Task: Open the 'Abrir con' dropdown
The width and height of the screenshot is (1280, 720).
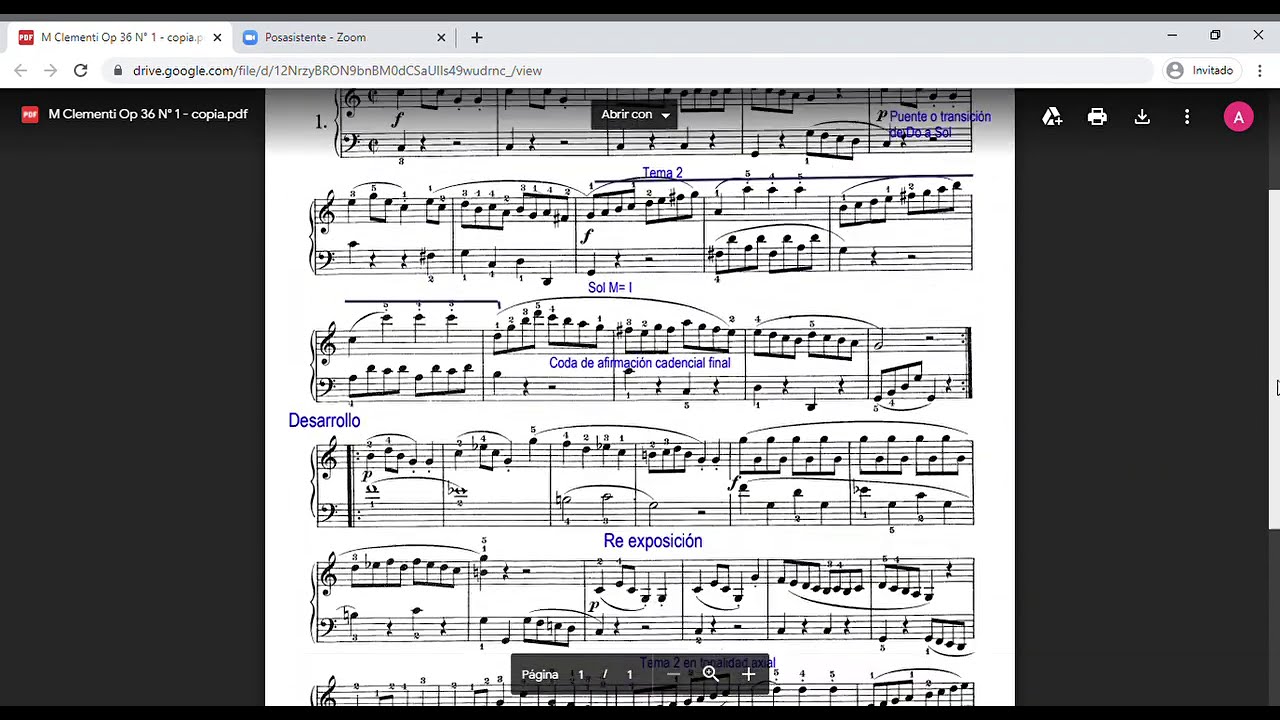Action: point(635,114)
